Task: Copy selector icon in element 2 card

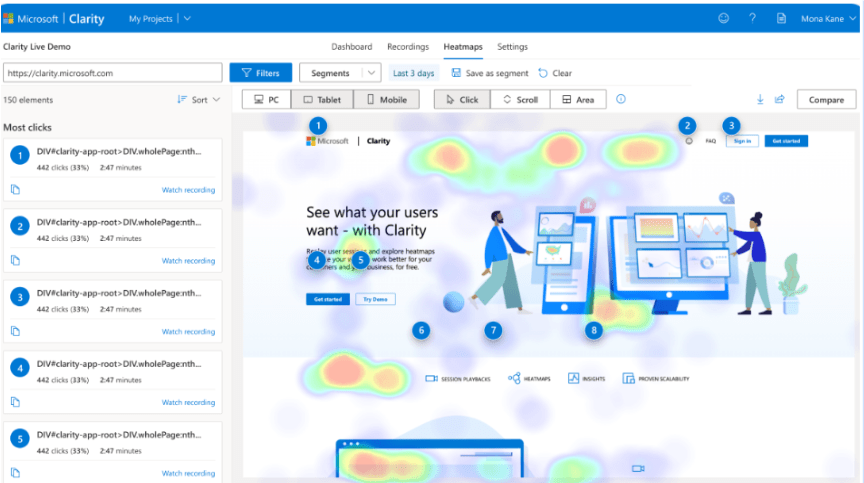Action: (x=15, y=261)
